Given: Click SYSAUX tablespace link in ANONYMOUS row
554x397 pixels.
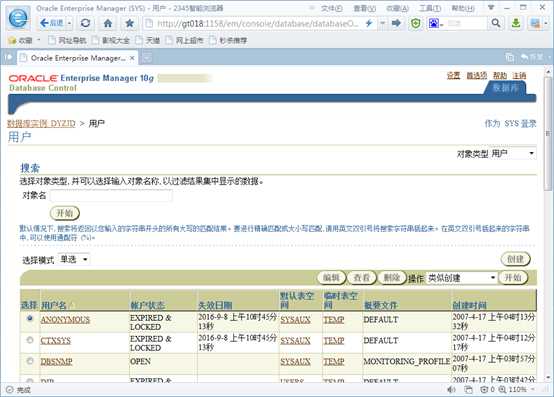Looking at the screenshot, I should pos(295,319).
